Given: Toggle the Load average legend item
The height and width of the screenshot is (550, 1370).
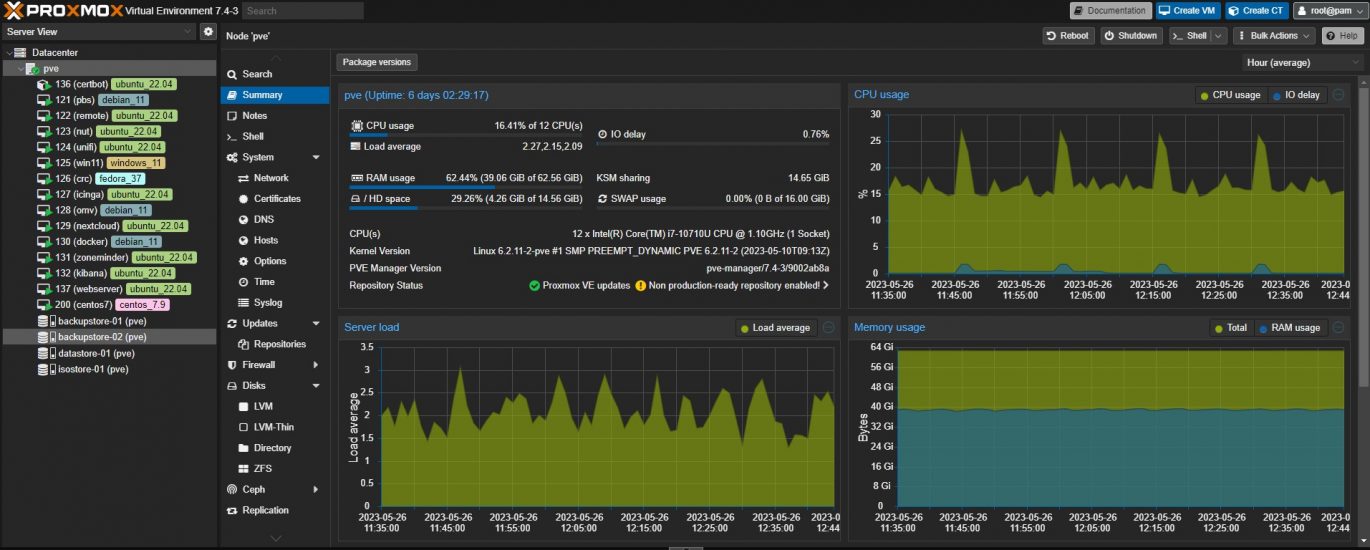Looking at the screenshot, I should (x=775, y=328).
